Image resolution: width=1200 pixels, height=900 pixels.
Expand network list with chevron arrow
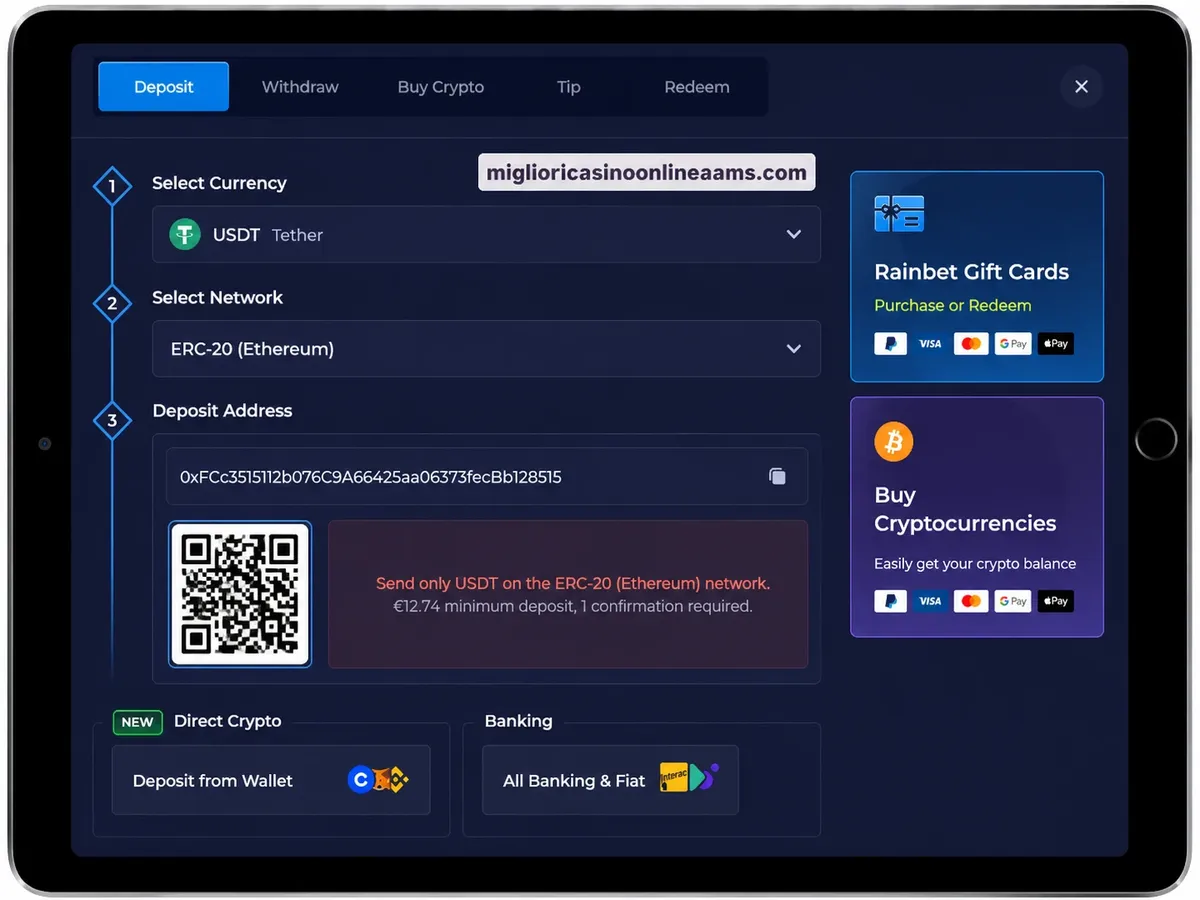794,349
